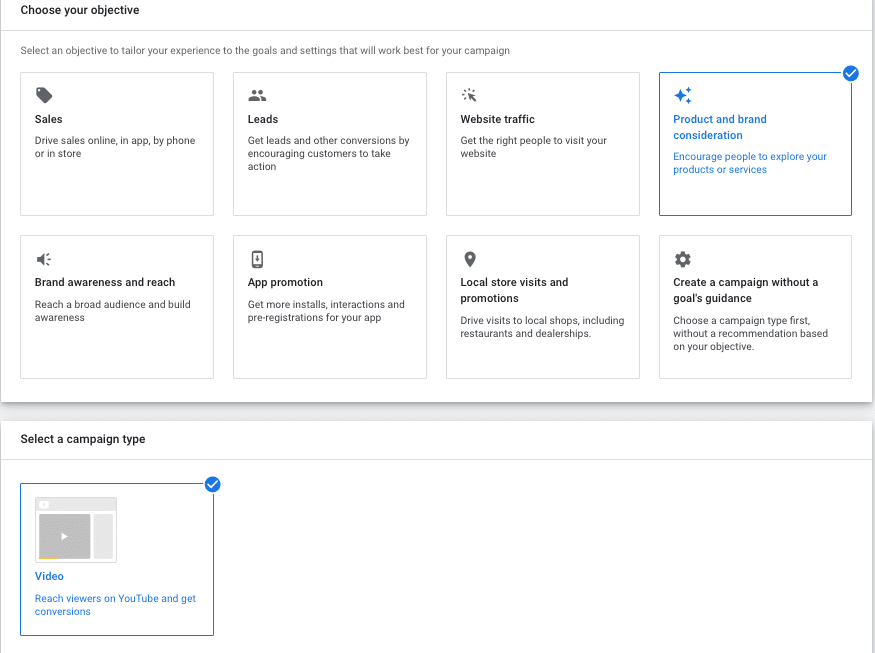Screen dimensions: 875x653
Task: Click the Sales price tag icon
Action: [44, 94]
